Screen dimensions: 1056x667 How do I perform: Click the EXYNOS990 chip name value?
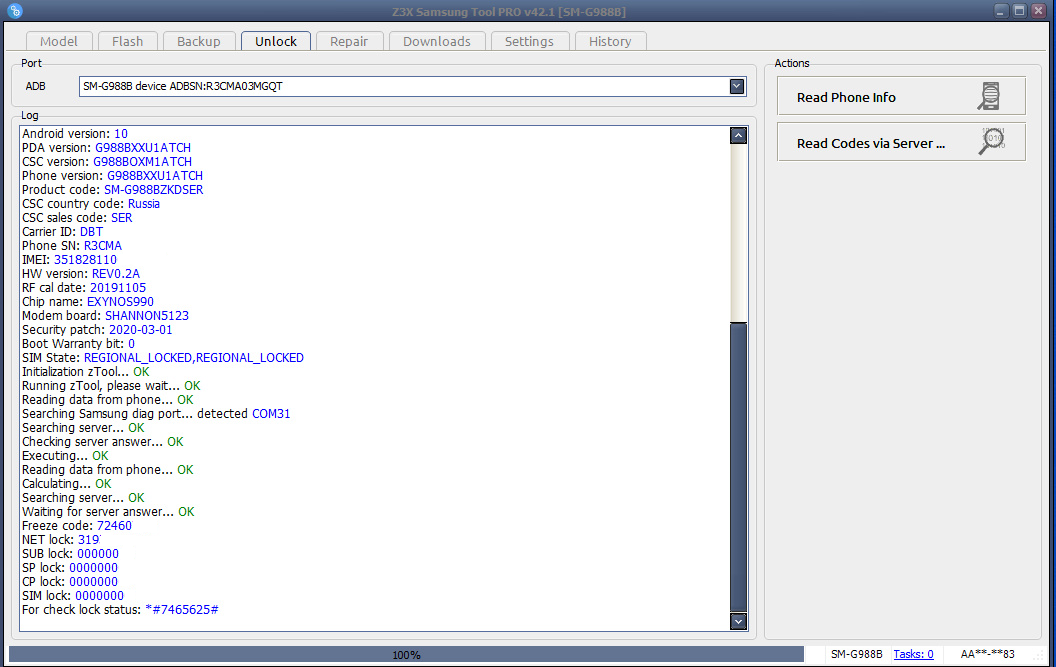point(120,302)
